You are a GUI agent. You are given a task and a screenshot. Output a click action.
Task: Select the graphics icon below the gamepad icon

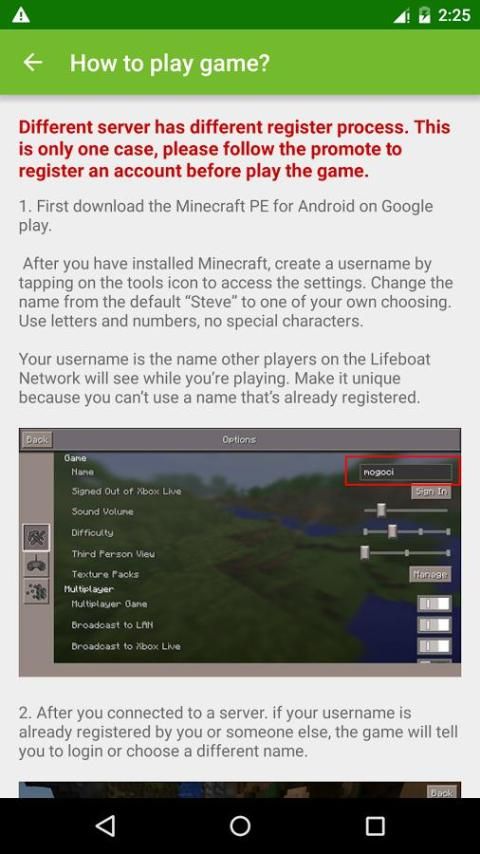[37, 591]
